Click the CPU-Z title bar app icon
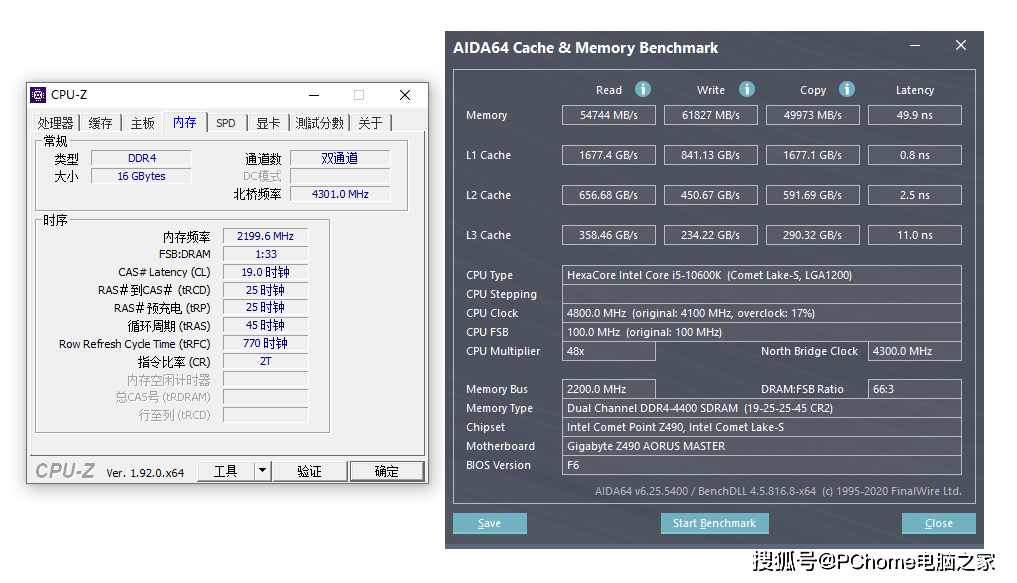The width and height of the screenshot is (1017, 583). tap(38, 95)
